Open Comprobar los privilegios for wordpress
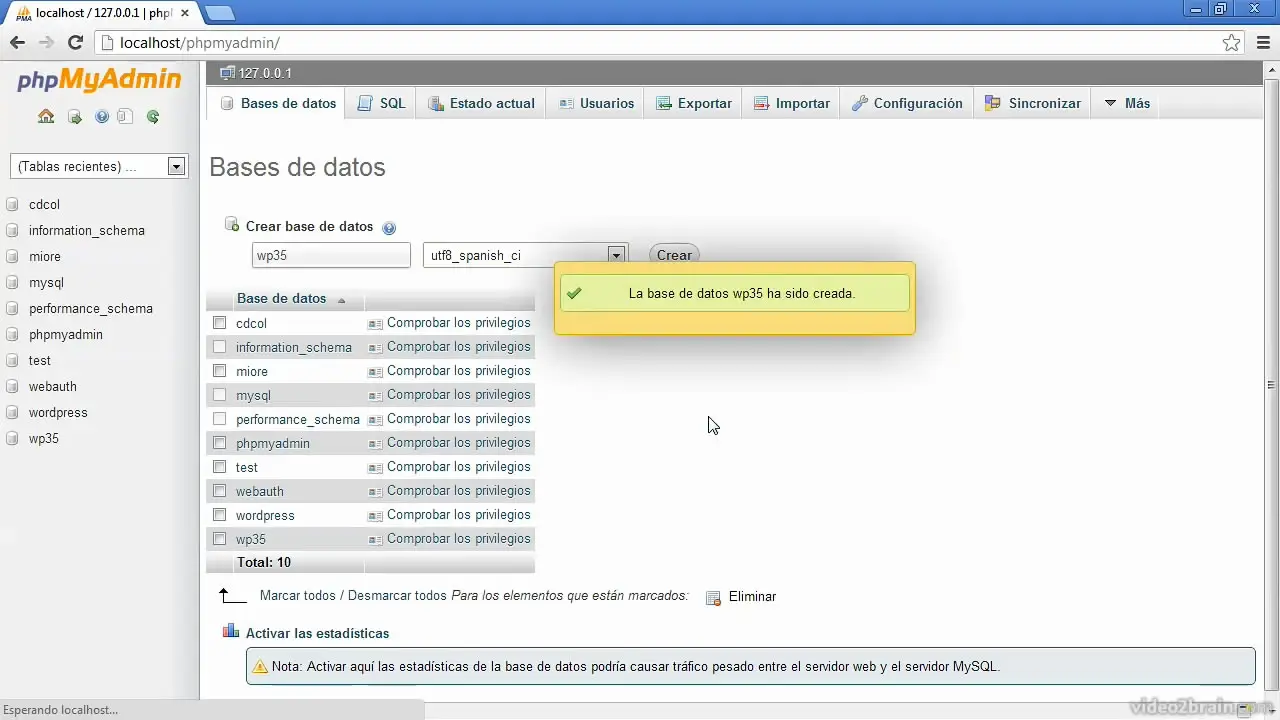This screenshot has width=1280, height=720. click(459, 515)
